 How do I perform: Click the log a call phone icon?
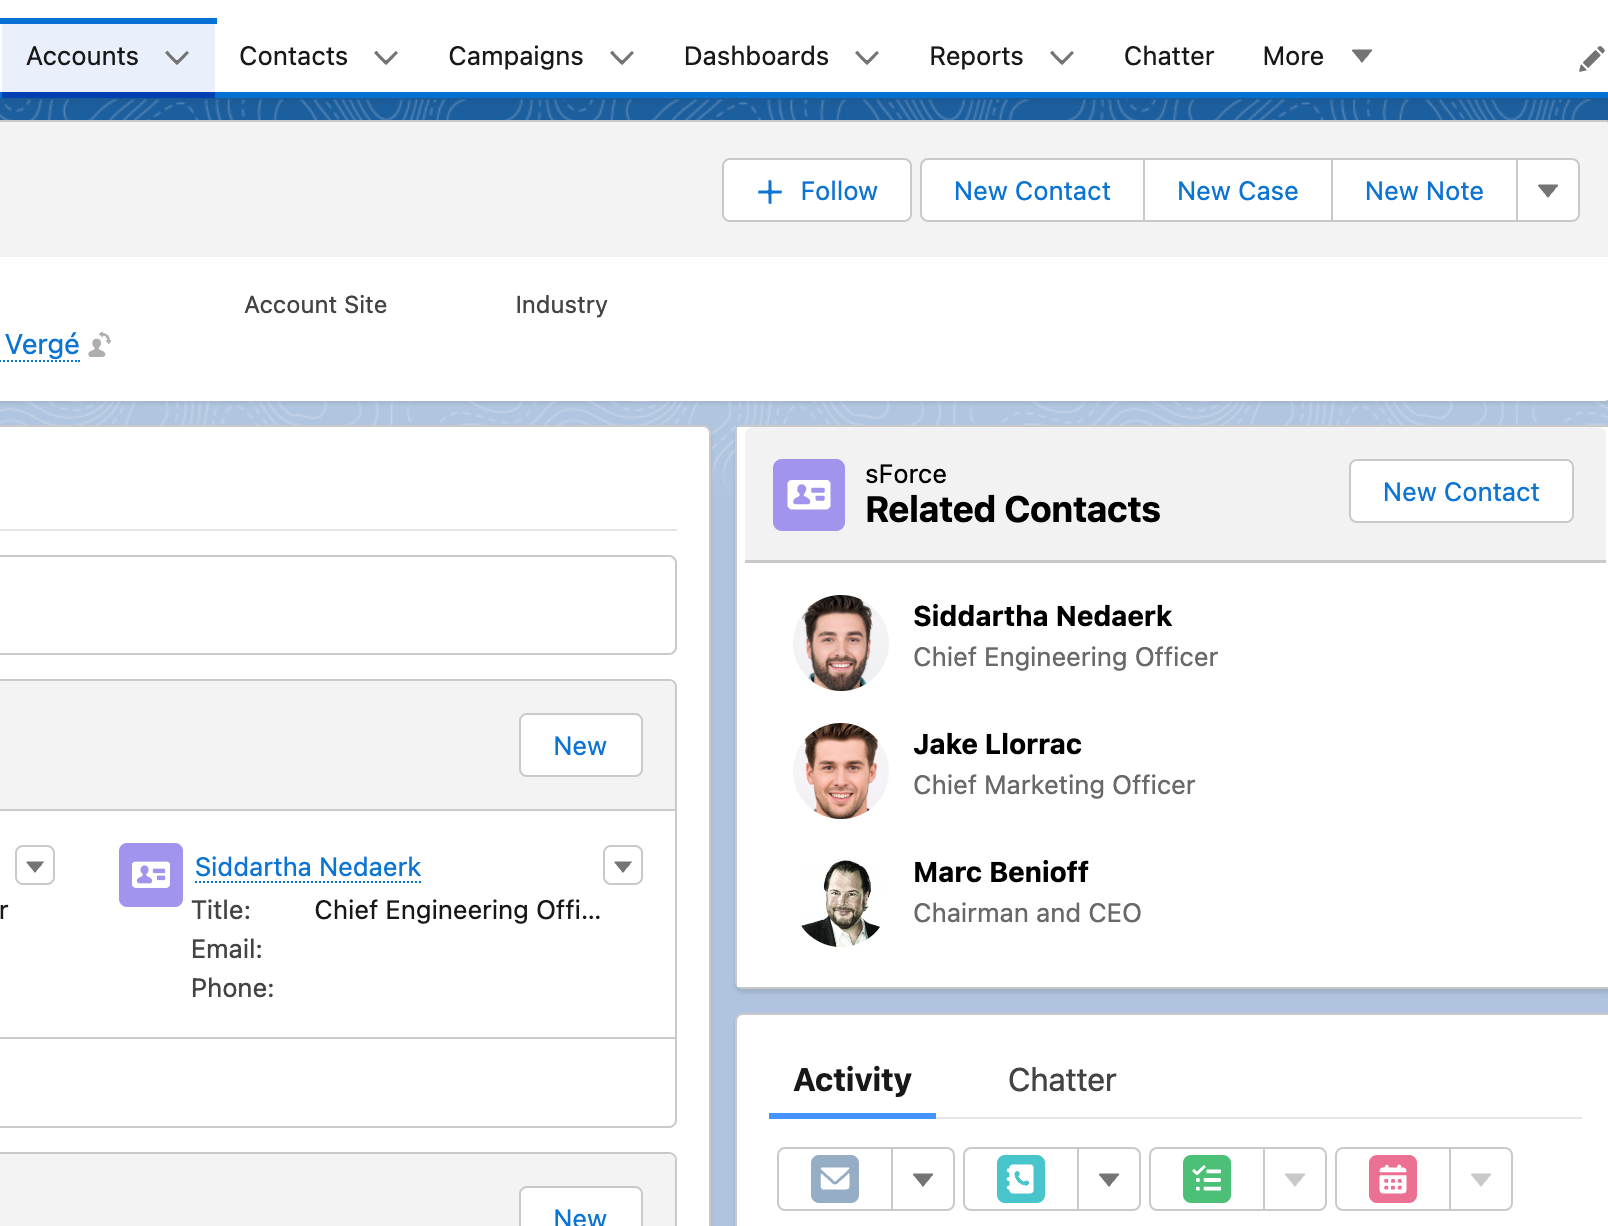[1020, 1180]
